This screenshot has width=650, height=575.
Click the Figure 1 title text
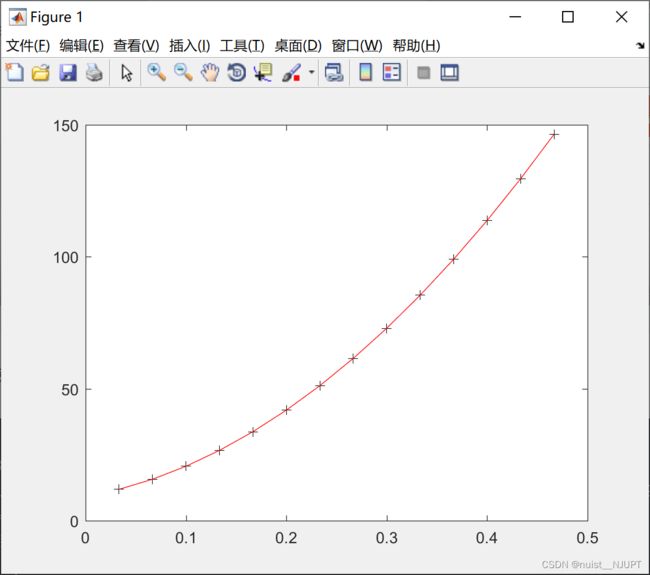coord(56,17)
